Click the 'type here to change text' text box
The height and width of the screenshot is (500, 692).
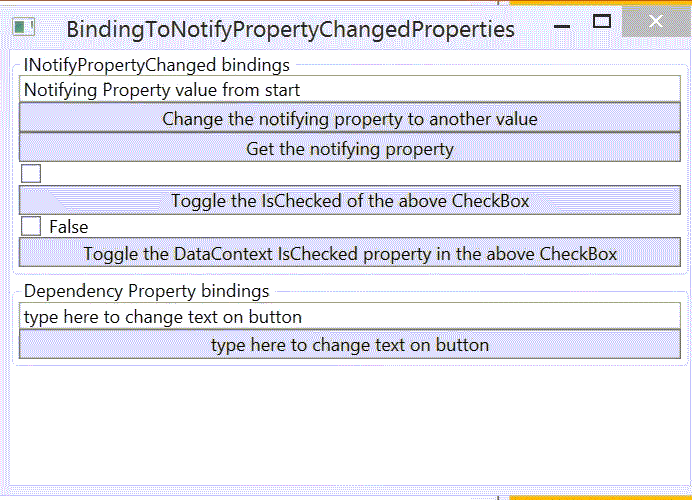(350, 316)
